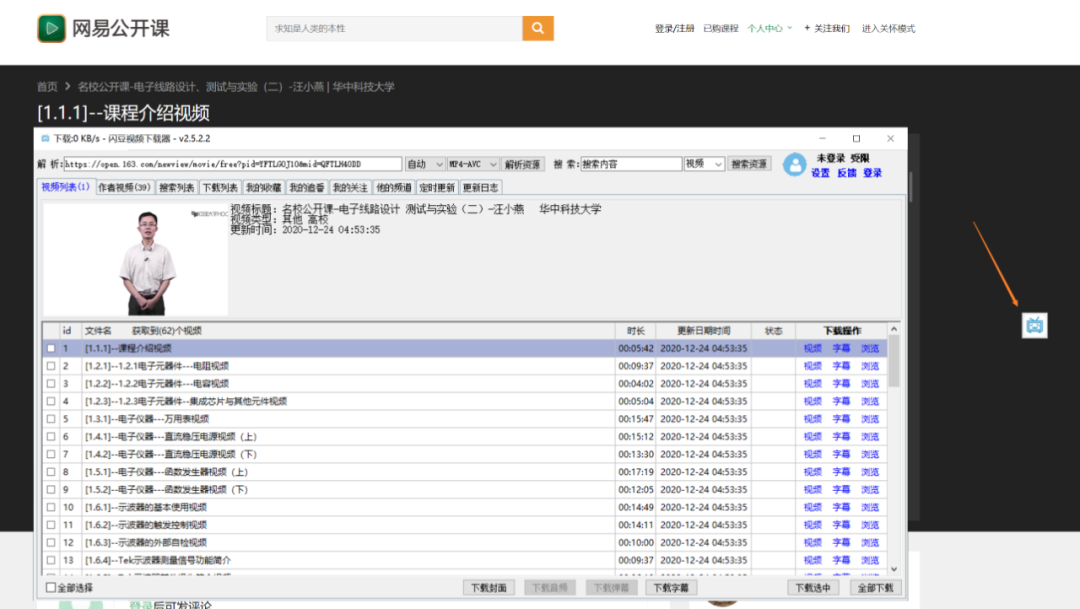
Task: Click 已购课程 on the website header
Action: point(720,28)
